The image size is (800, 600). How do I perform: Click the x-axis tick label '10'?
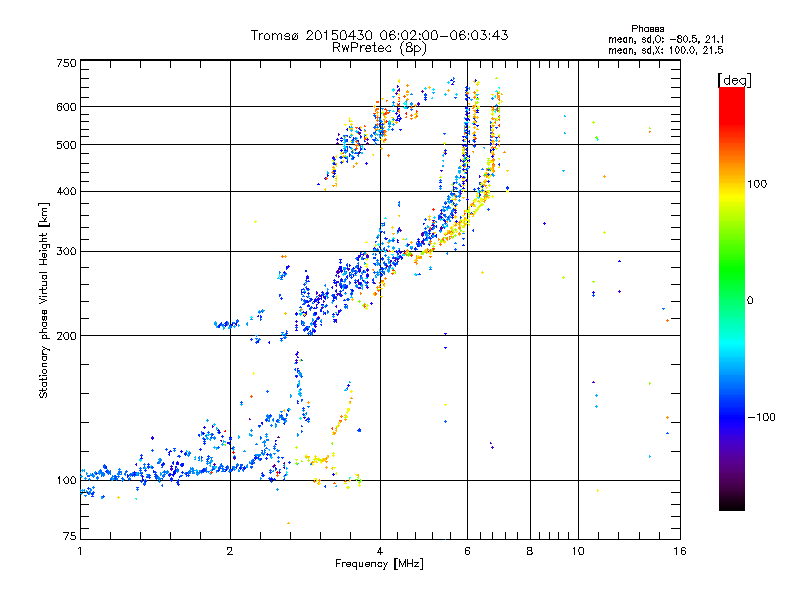tap(578, 551)
